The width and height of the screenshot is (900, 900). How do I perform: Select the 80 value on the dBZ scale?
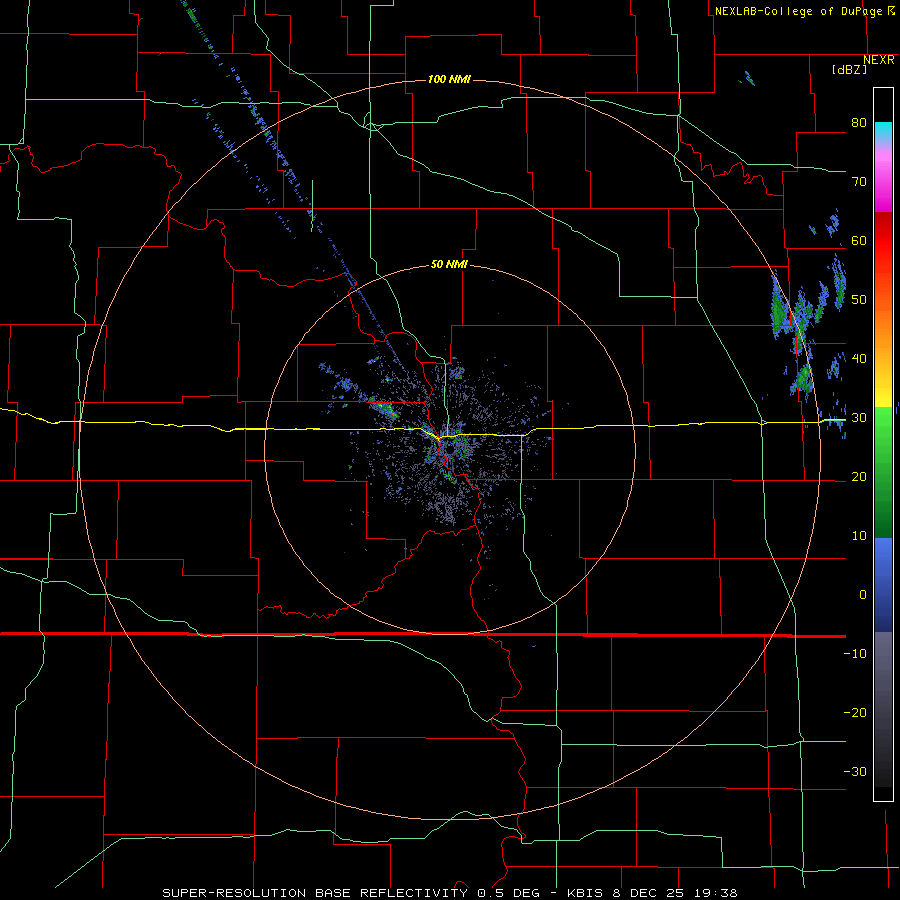click(859, 123)
